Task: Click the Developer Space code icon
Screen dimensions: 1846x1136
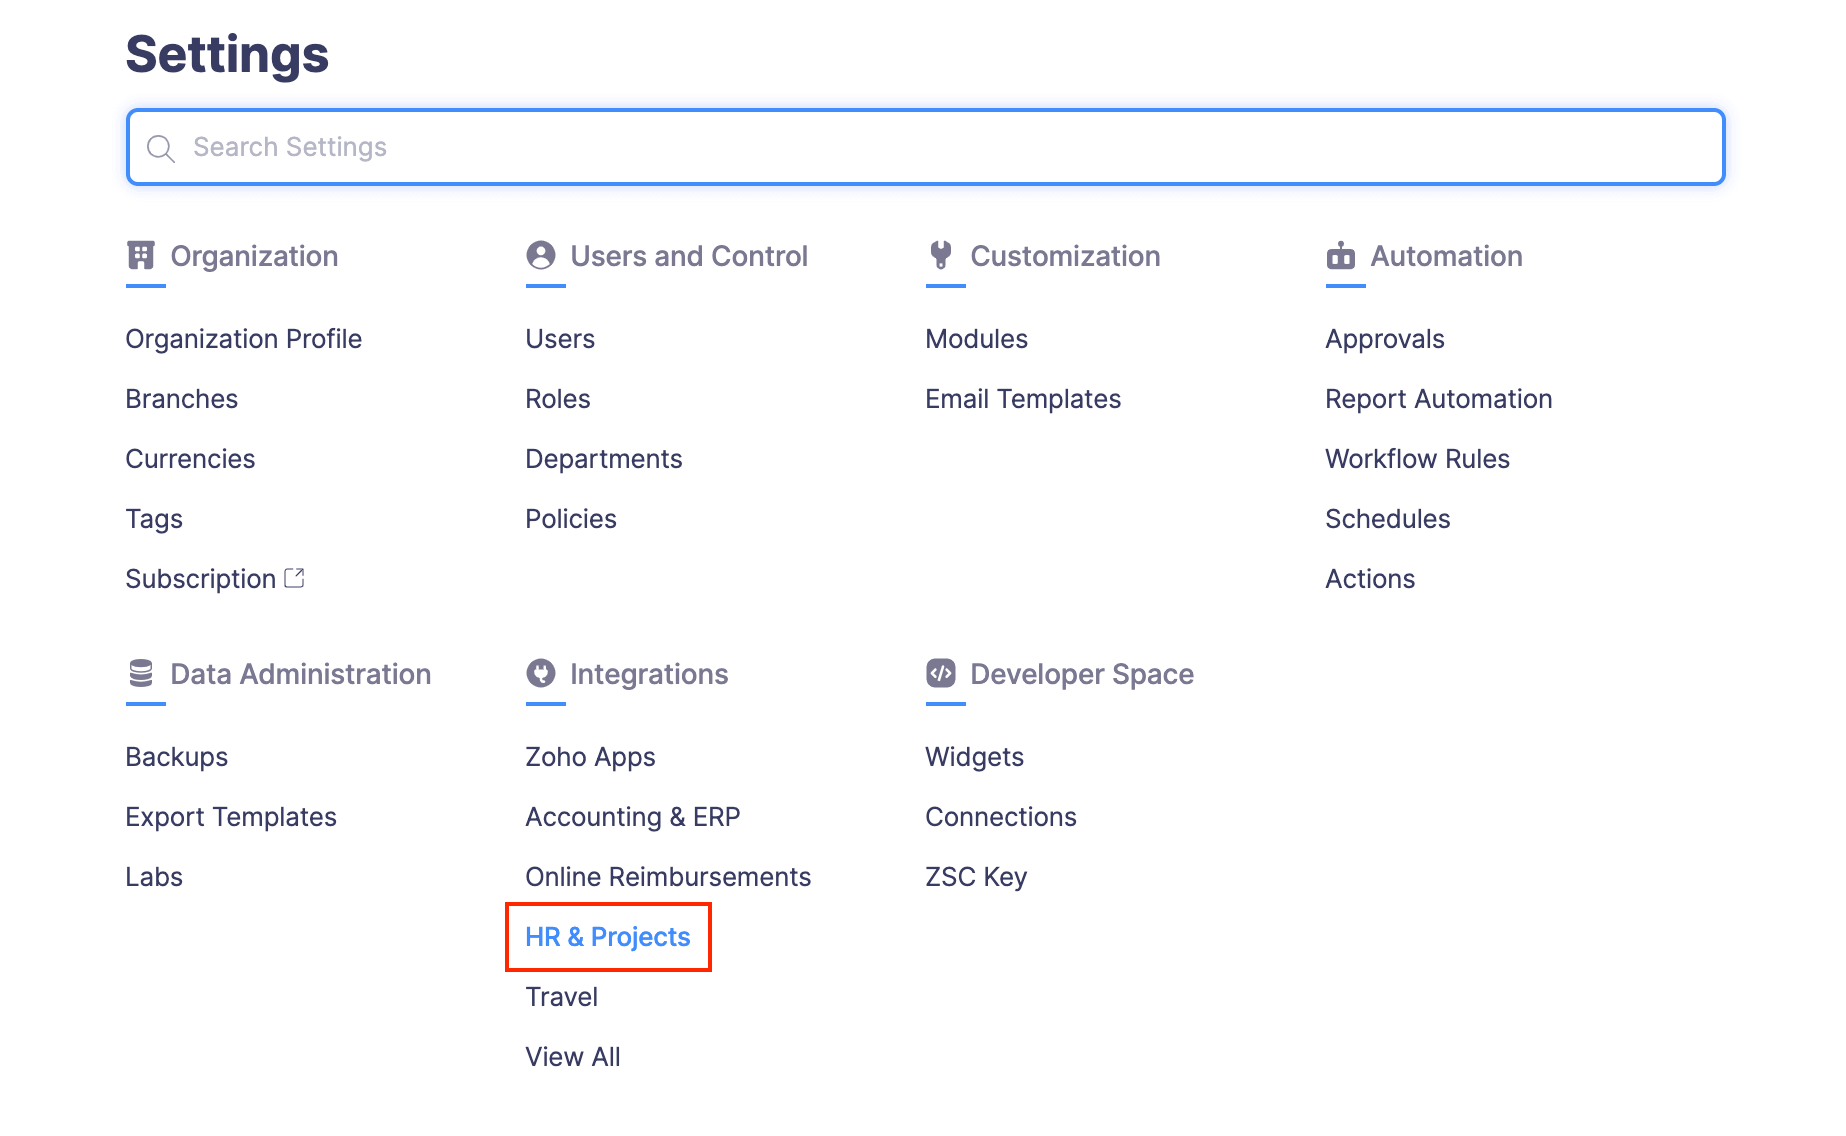Action: (941, 673)
